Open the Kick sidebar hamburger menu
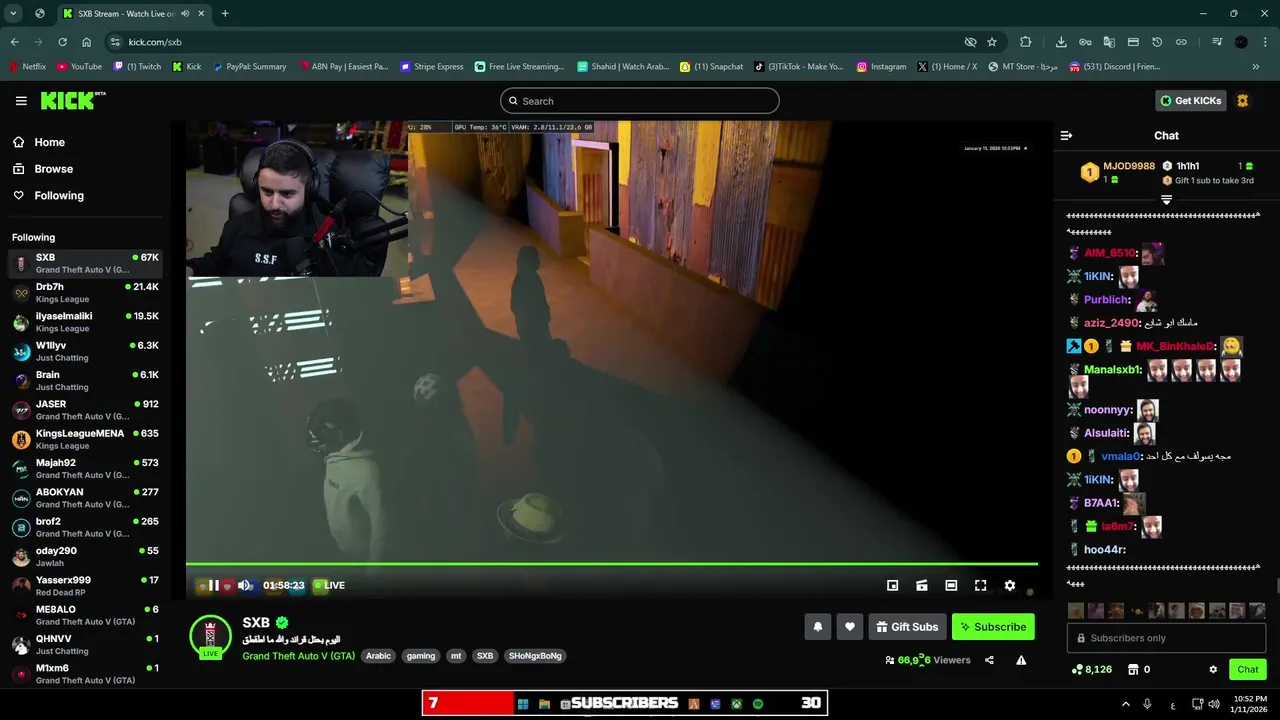 pyautogui.click(x=21, y=101)
